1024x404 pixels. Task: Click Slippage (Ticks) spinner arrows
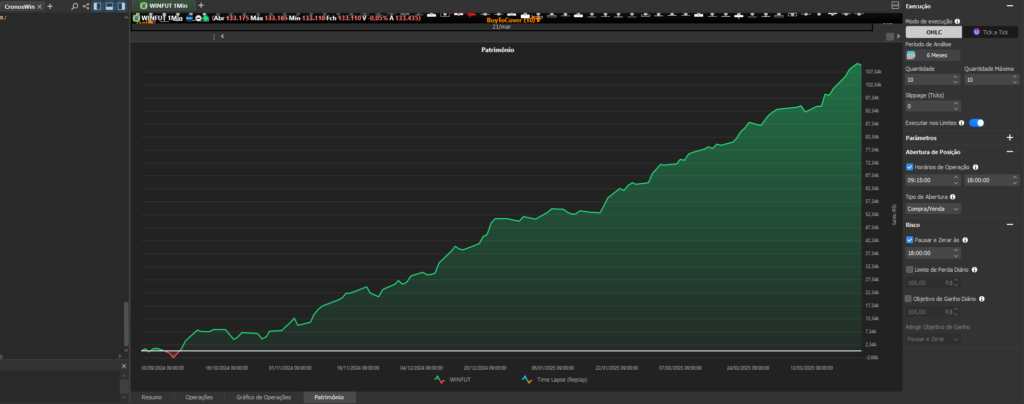[x=955, y=106]
